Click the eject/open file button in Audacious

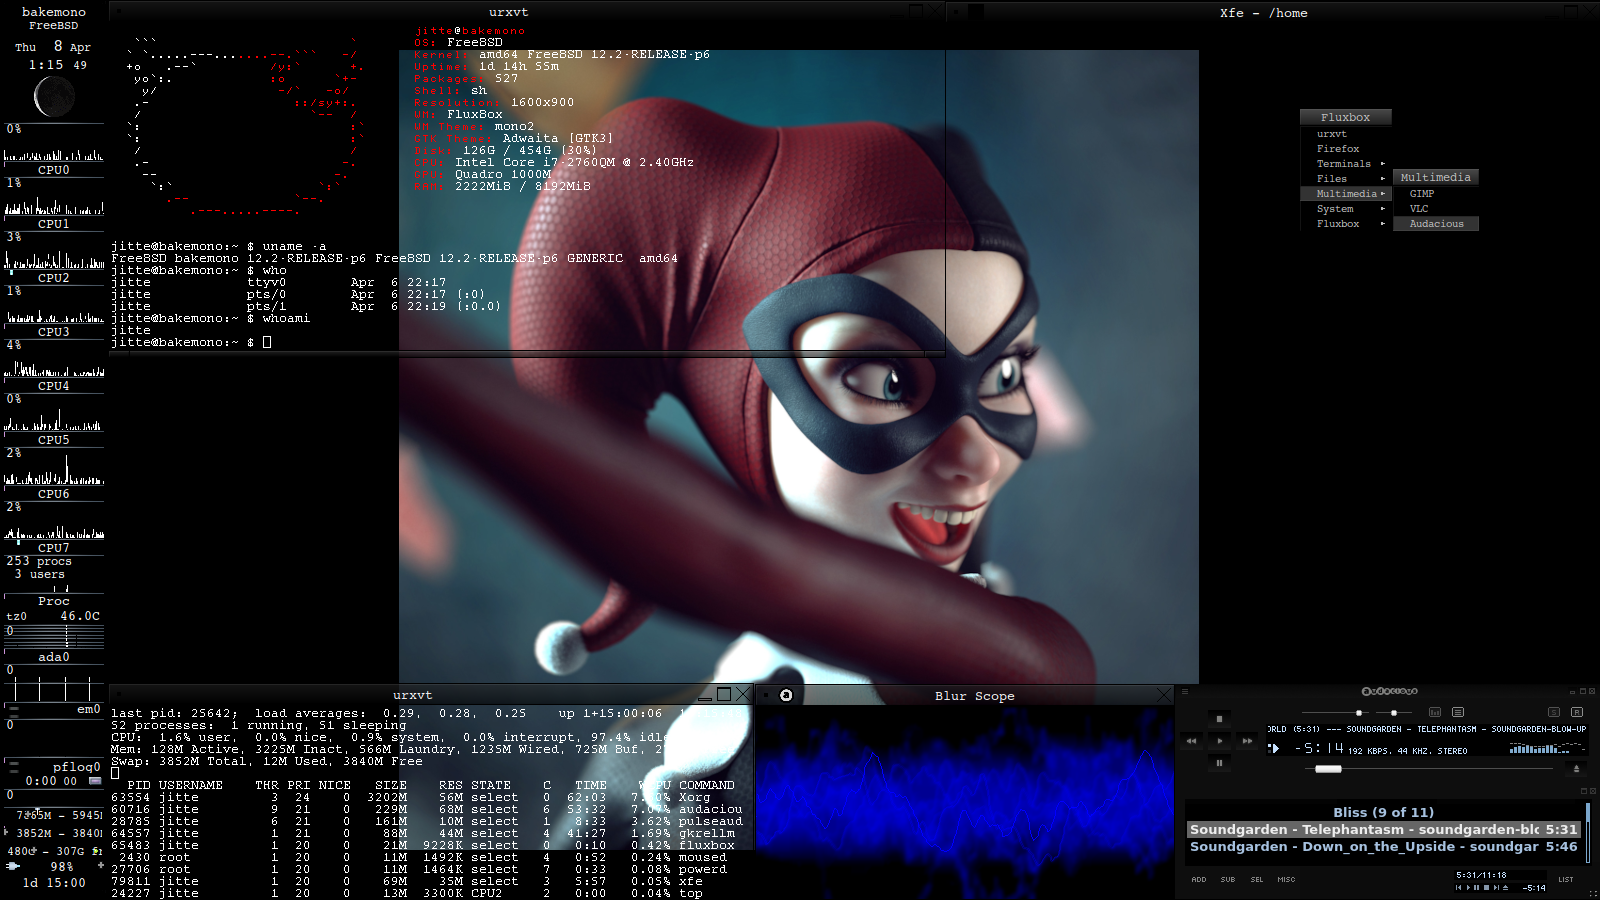pos(1576,769)
